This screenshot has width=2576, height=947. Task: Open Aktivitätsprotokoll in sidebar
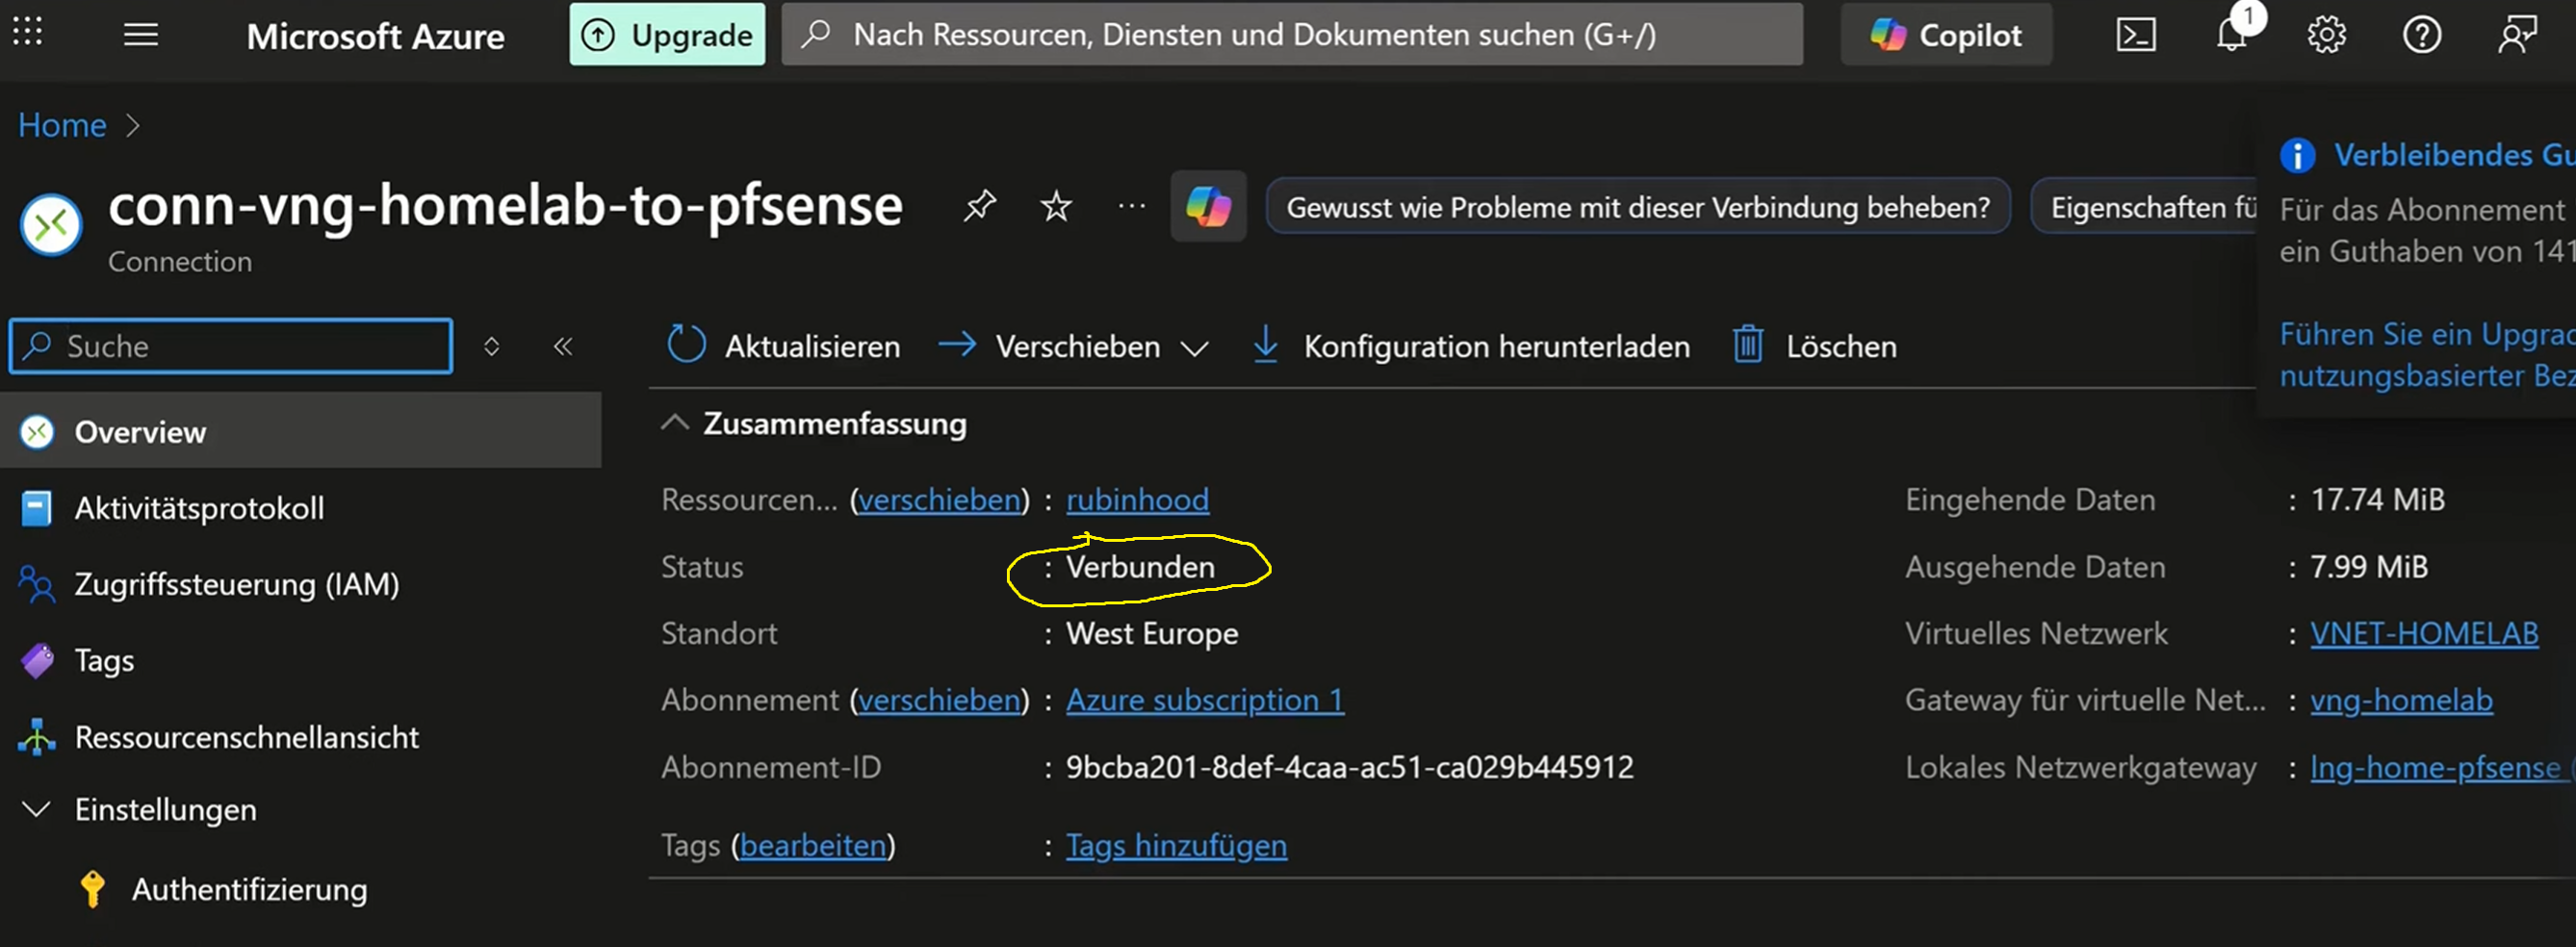[x=199, y=508]
